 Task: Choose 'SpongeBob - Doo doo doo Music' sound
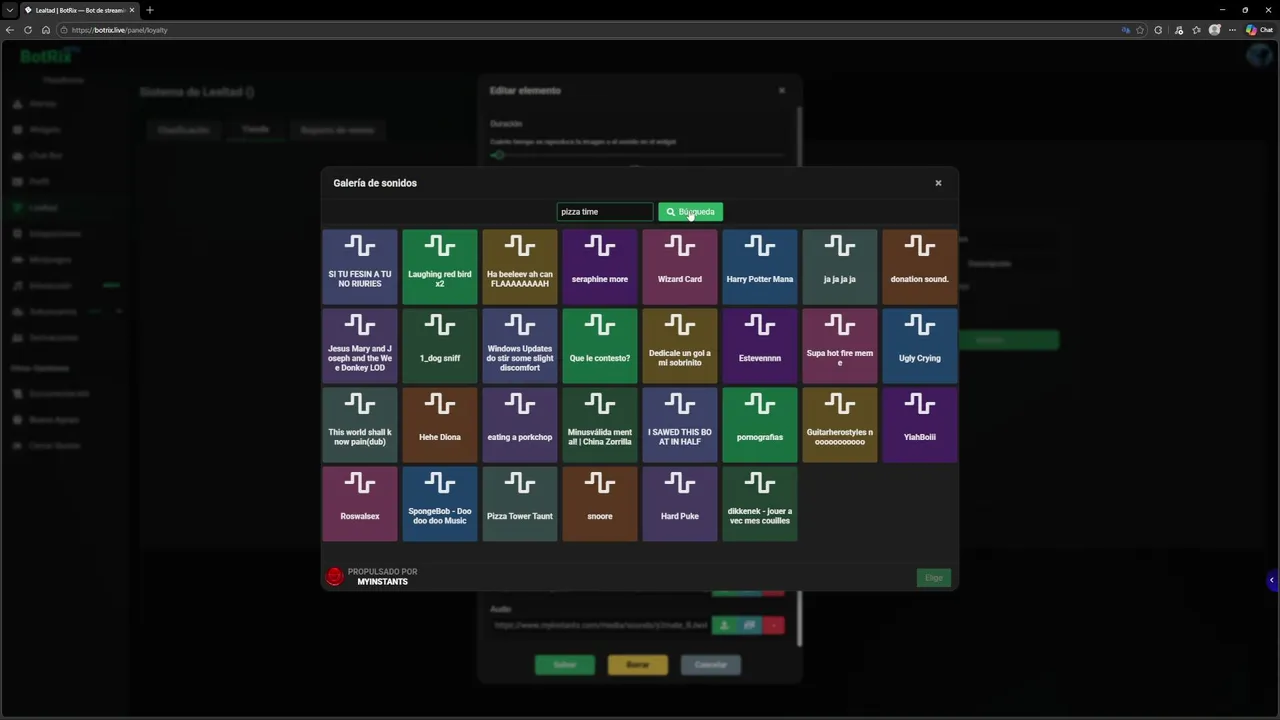tap(440, 503)
